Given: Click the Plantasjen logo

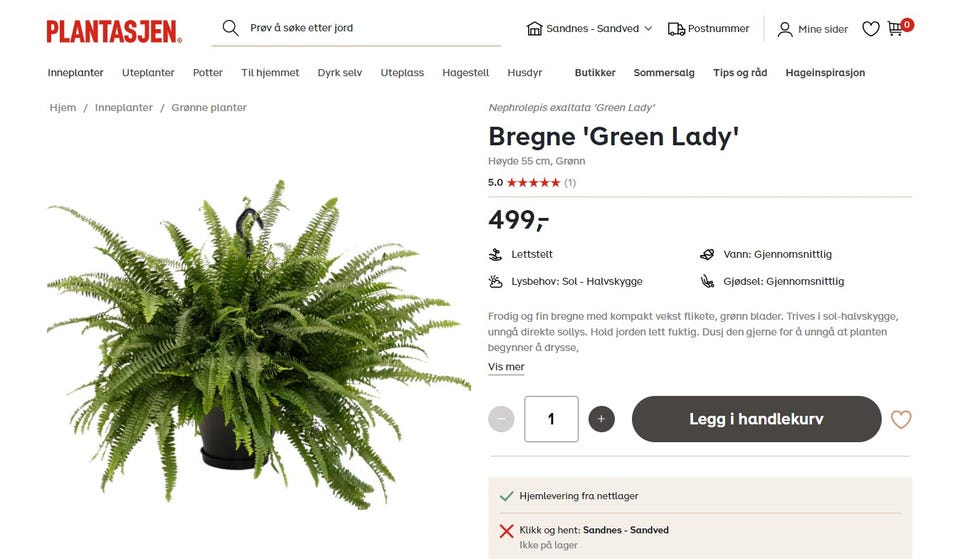Looking at the screenshot, I should tap(114, 31).
